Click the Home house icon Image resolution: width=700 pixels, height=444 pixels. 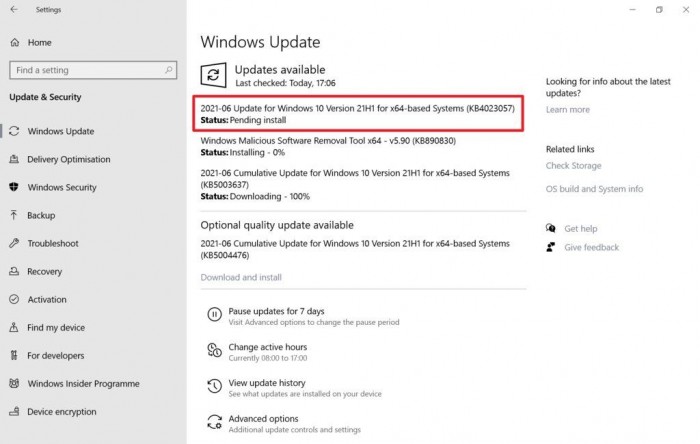click(x=15, y=42)
